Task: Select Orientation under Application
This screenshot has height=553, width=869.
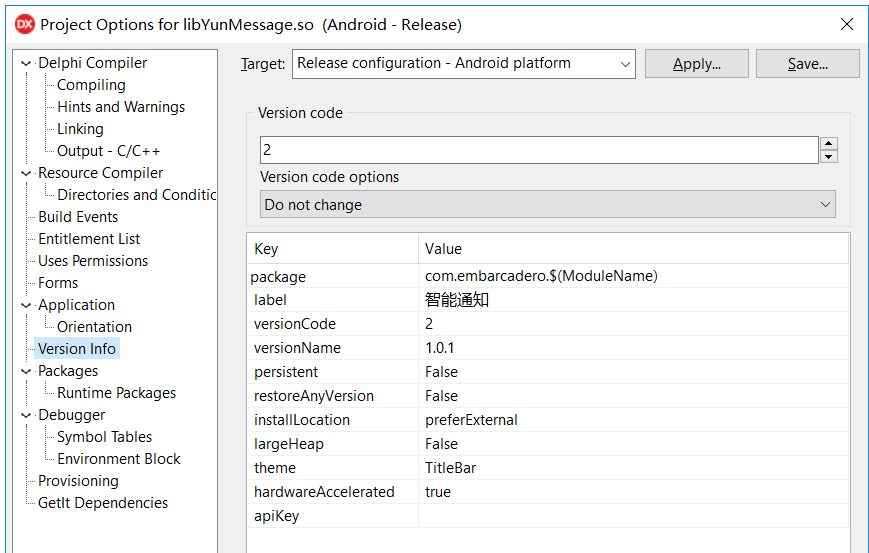Action: click(94, 327)
